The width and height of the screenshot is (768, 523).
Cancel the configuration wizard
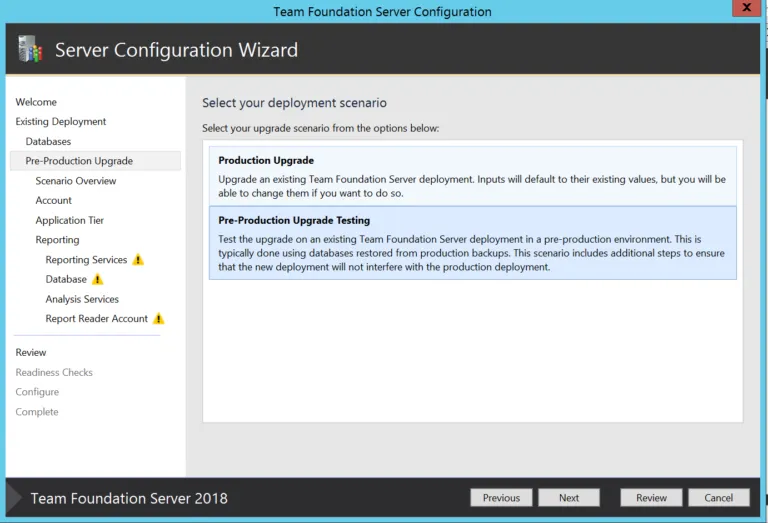click(x=719, y=498)
